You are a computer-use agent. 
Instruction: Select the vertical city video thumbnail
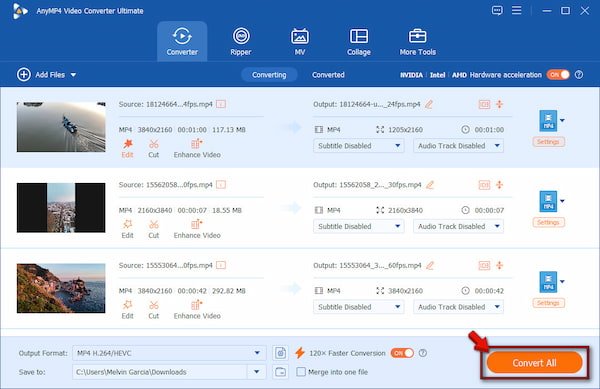tap(61, 208)
